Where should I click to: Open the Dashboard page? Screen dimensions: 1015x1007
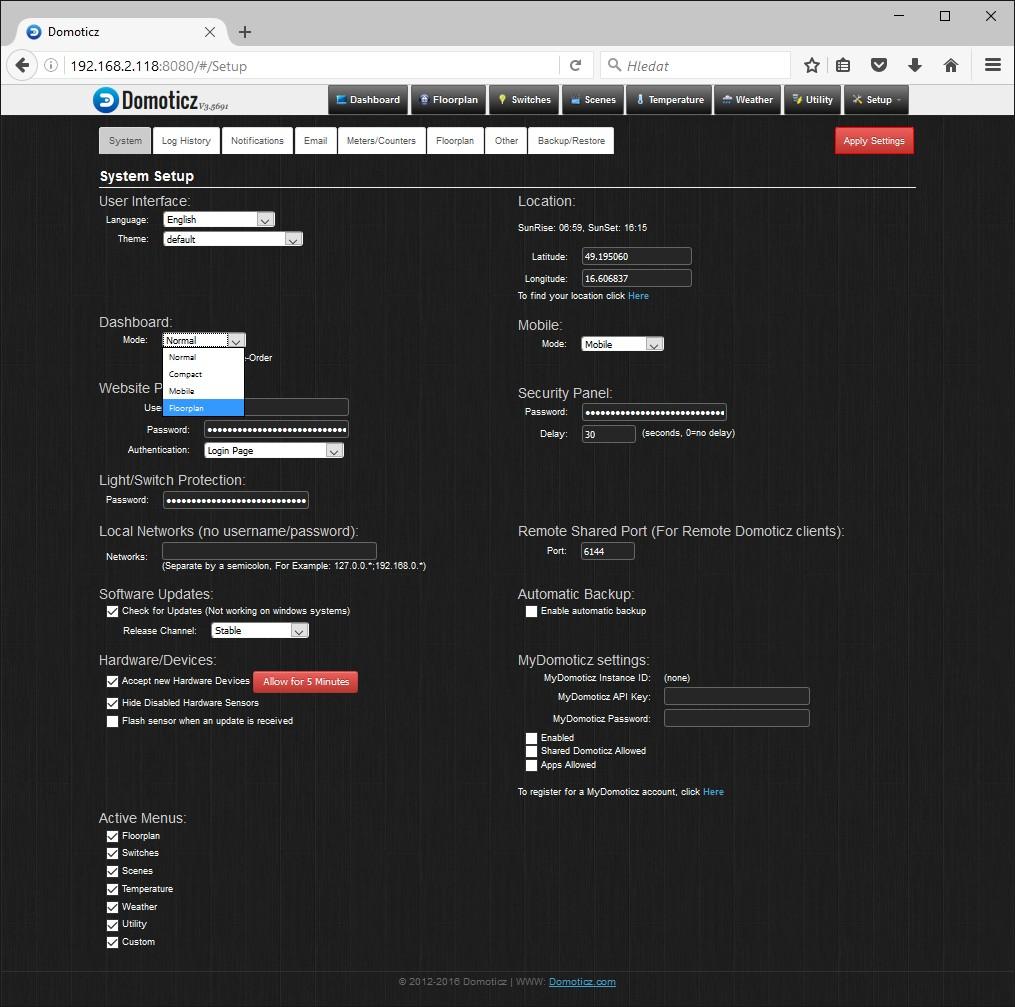click(368, 100)
